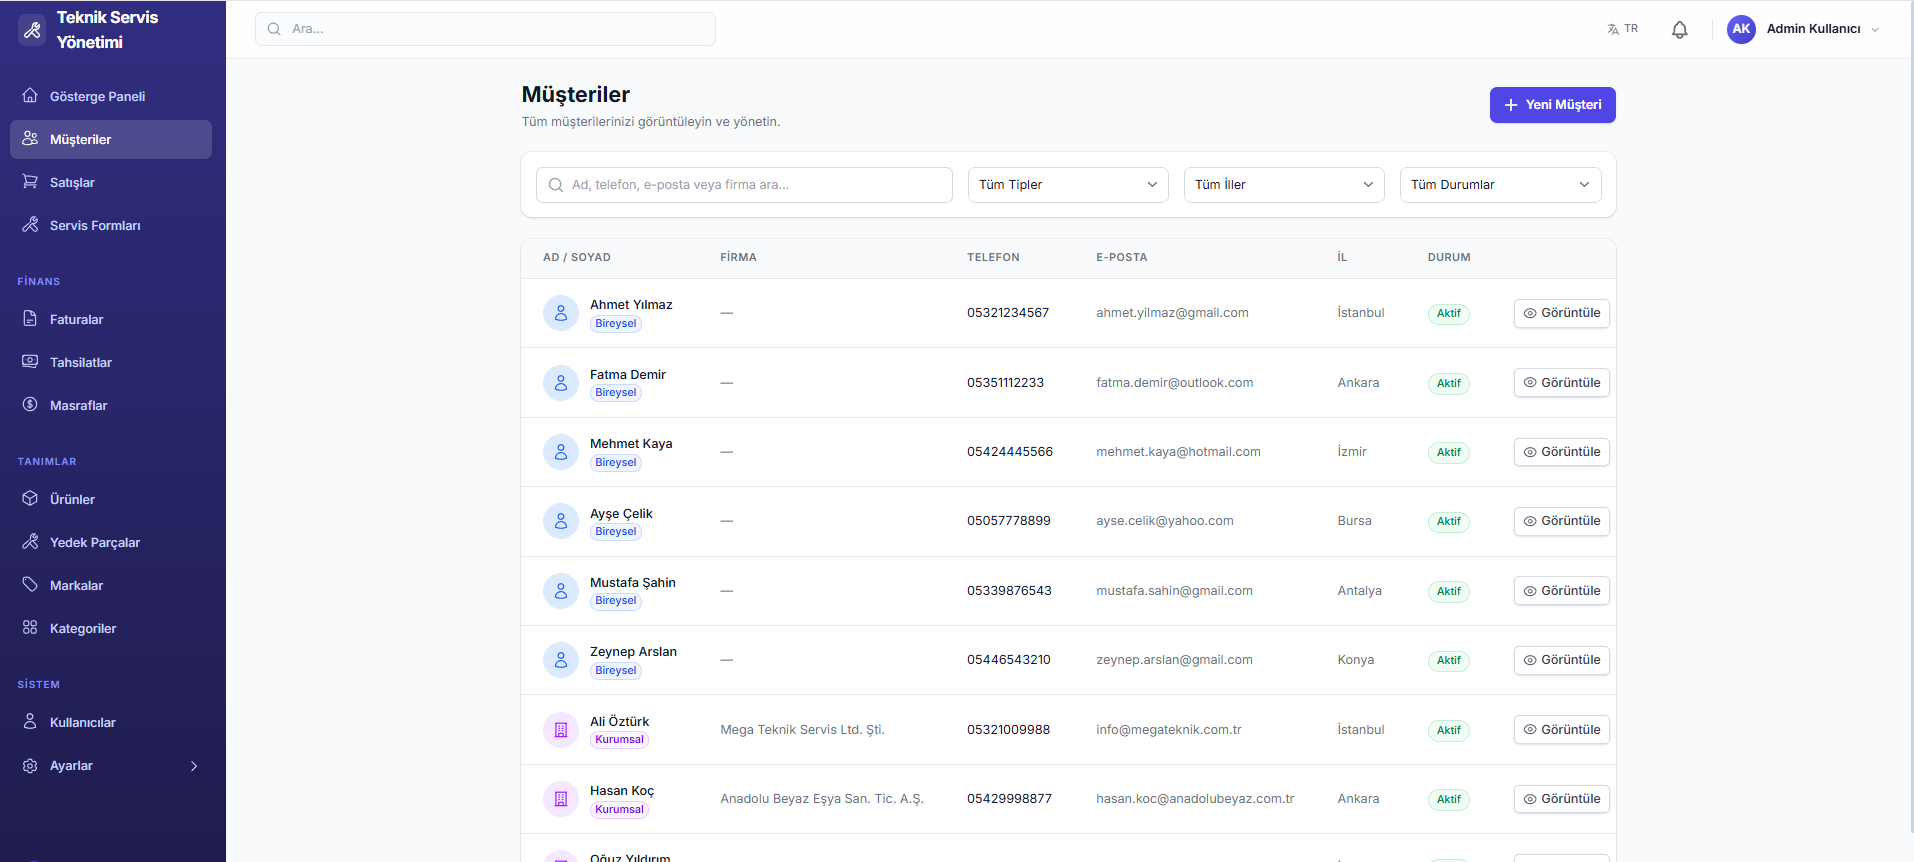Open the Tüm Durumlar dropdown
1914x862 pixels.
(1499, 185)
